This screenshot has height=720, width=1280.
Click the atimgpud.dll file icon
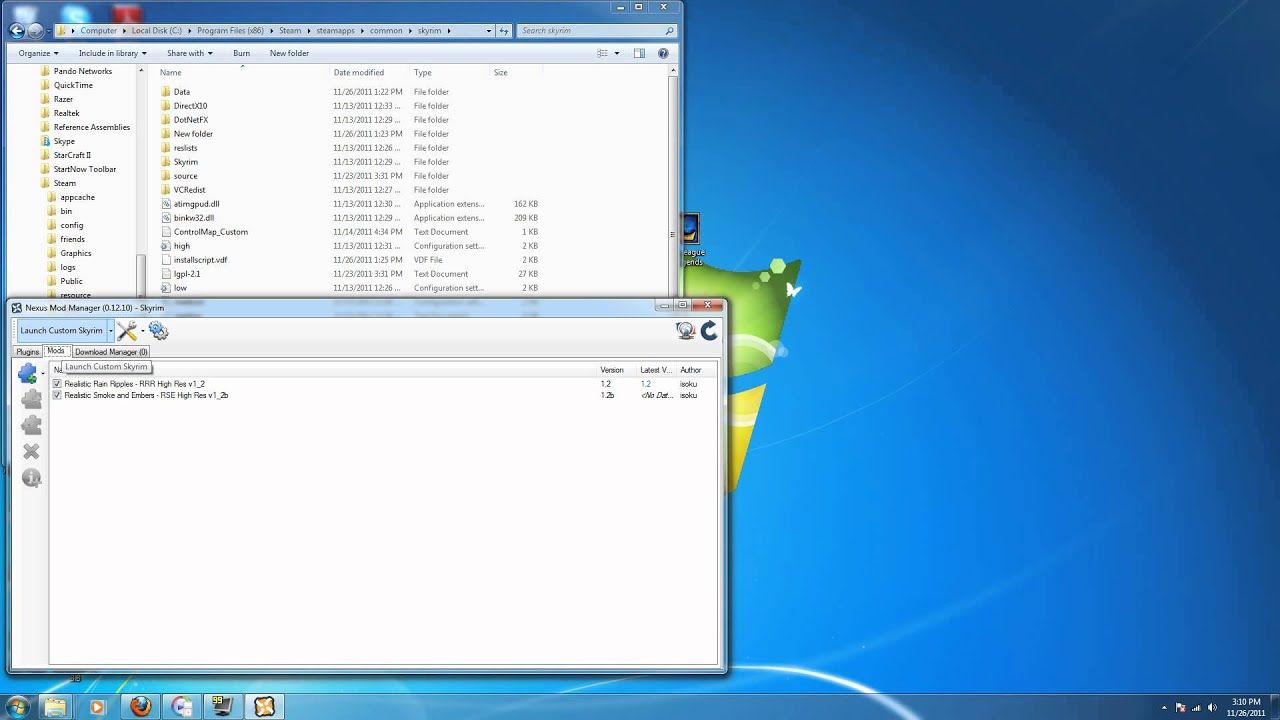click(x=166, y=204)
